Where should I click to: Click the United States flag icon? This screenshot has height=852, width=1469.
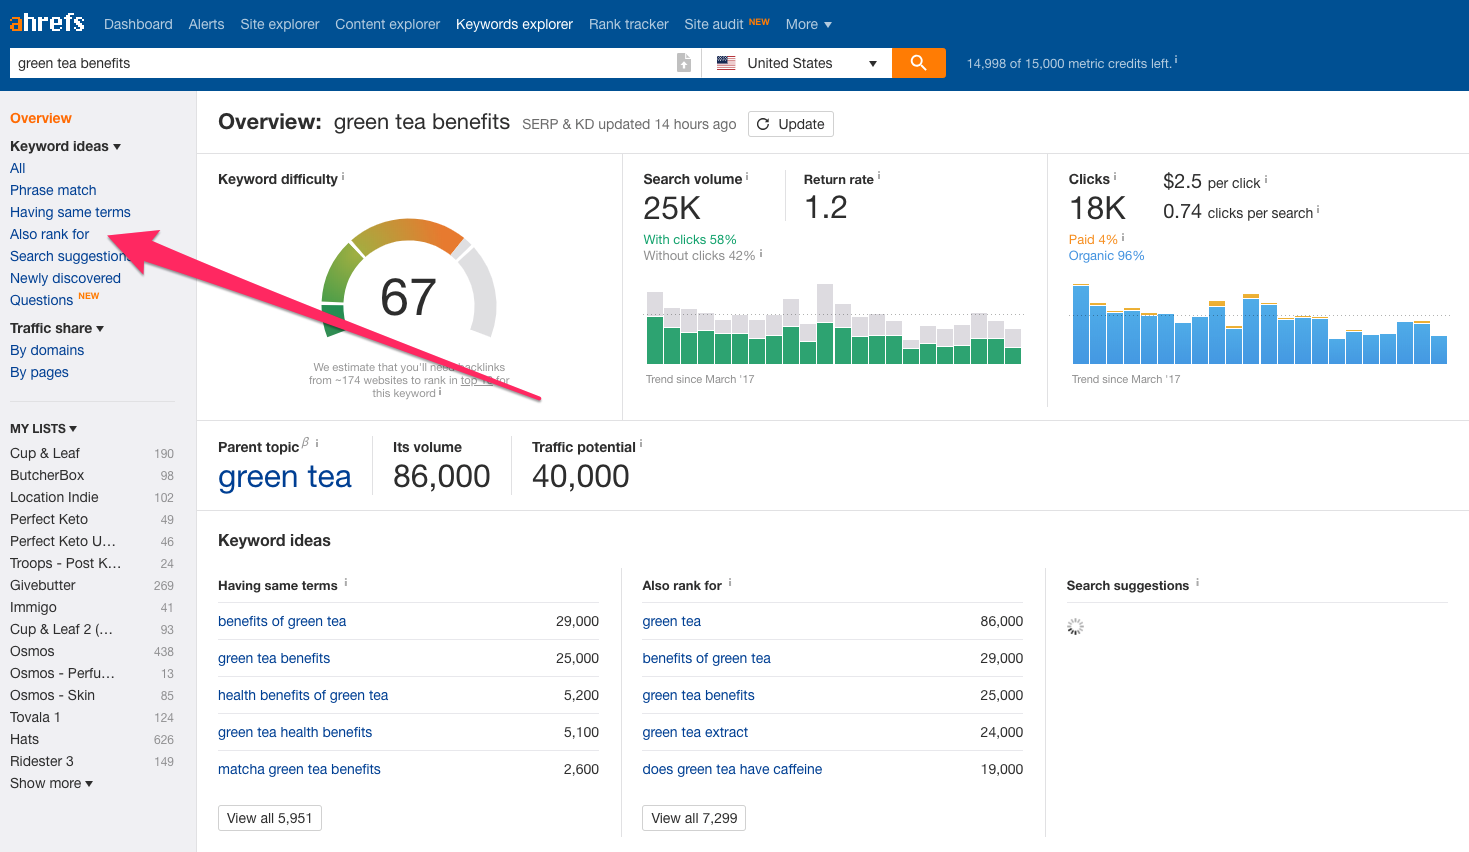726,63
